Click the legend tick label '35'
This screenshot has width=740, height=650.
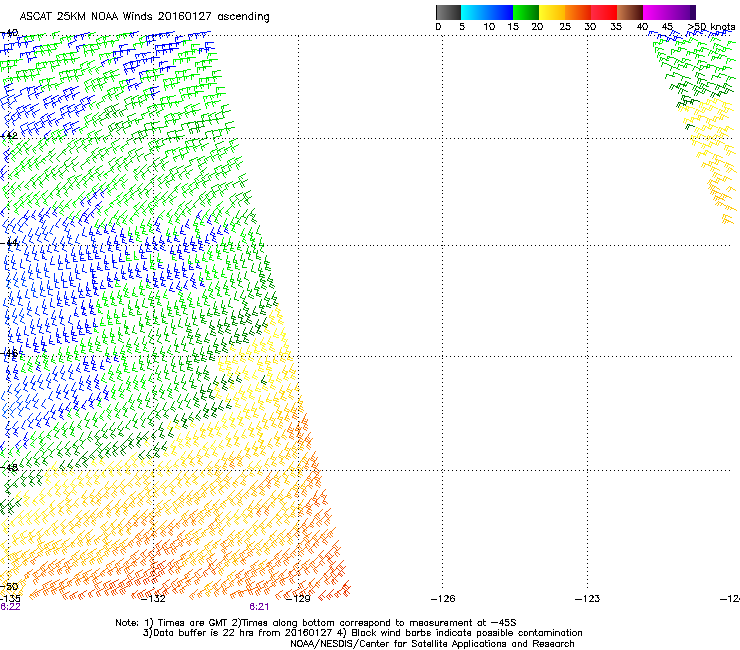(x=616, y=27)
